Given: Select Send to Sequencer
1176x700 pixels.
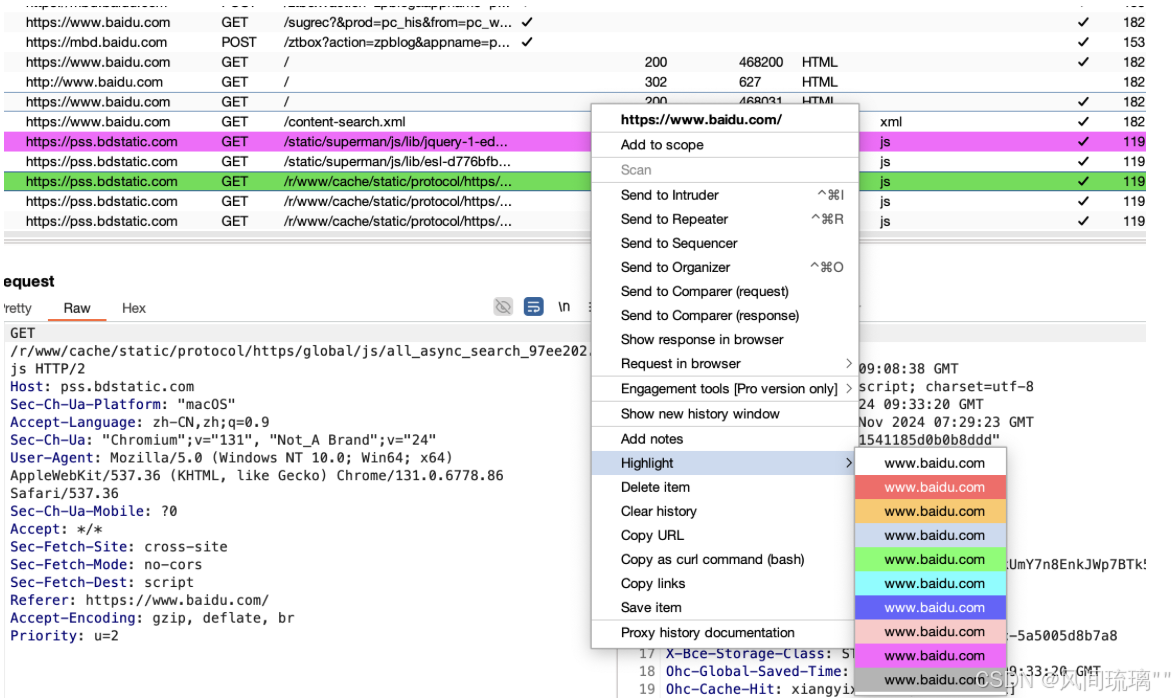Looking at the screenshot, I should point(725,243).
